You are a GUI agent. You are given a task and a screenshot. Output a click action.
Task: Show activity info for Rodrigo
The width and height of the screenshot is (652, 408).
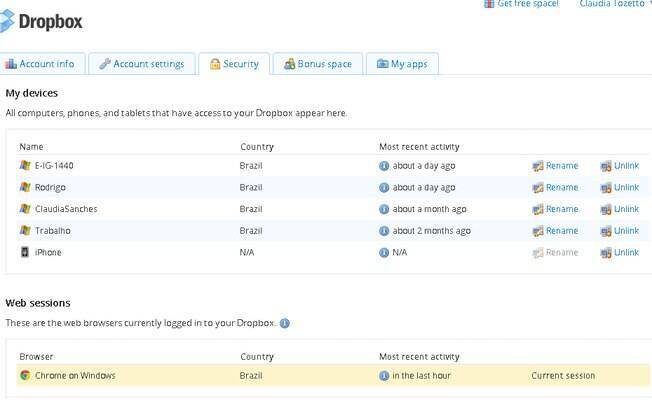[x=384, y=188]
